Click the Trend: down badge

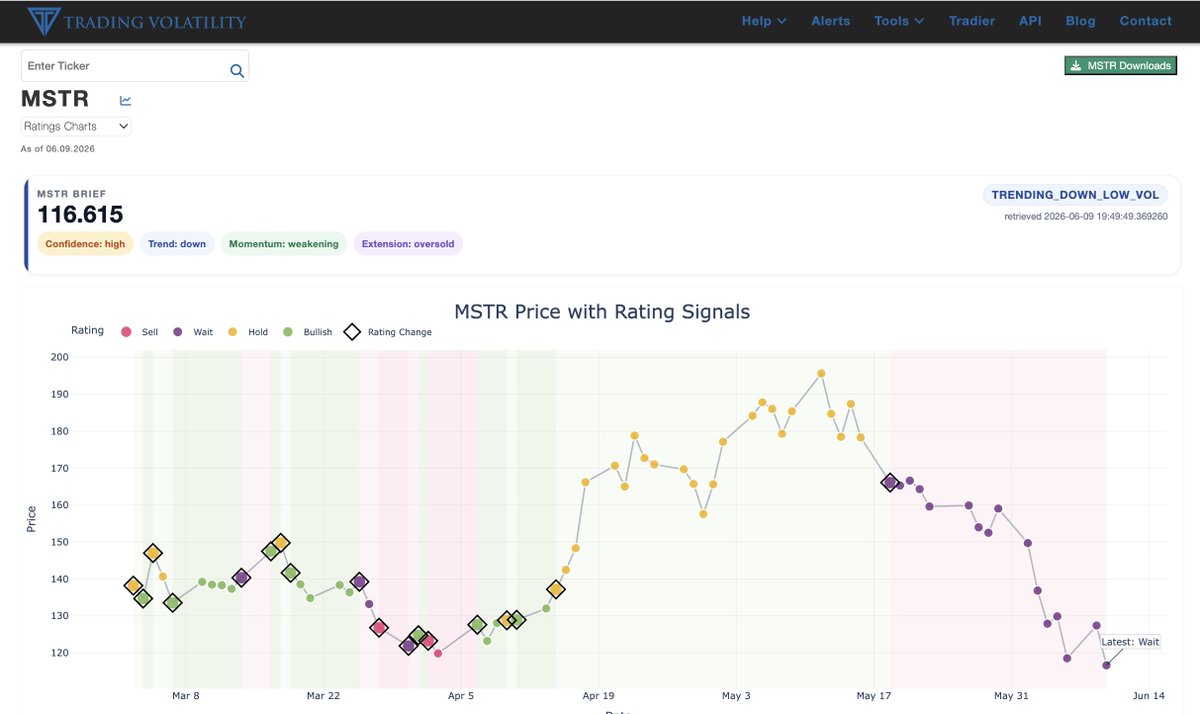[x=177, y=244]
